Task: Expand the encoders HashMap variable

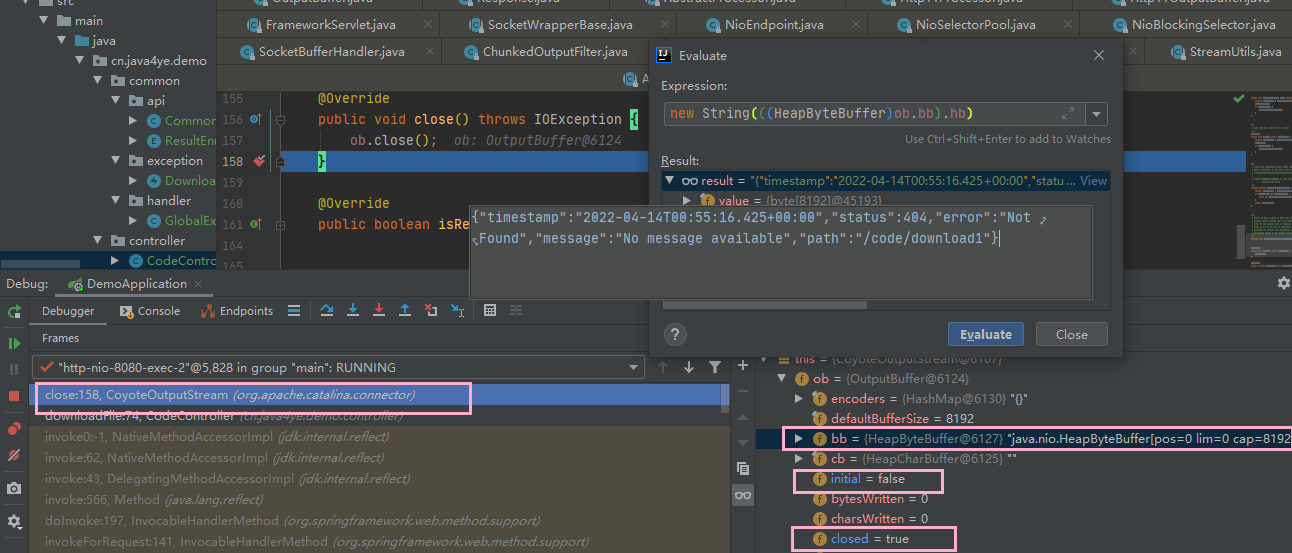Action: click(x=798, y=398)
